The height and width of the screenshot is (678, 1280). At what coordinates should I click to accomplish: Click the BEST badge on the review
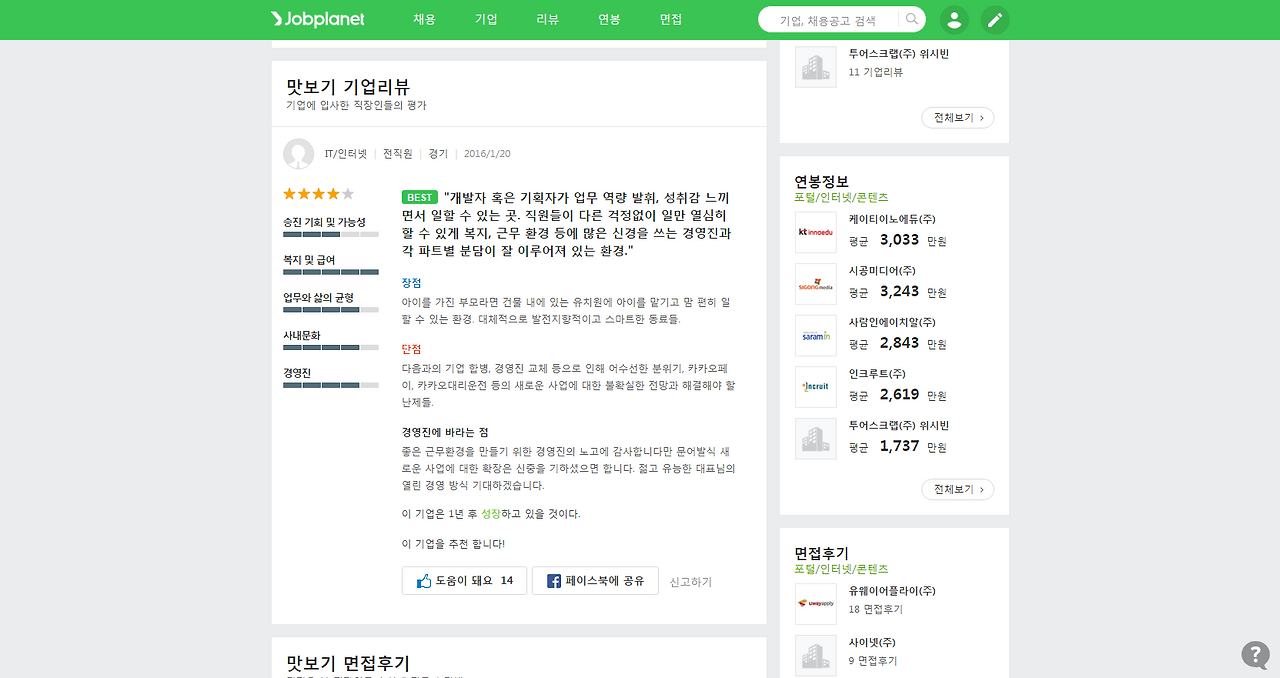[419, 197]
